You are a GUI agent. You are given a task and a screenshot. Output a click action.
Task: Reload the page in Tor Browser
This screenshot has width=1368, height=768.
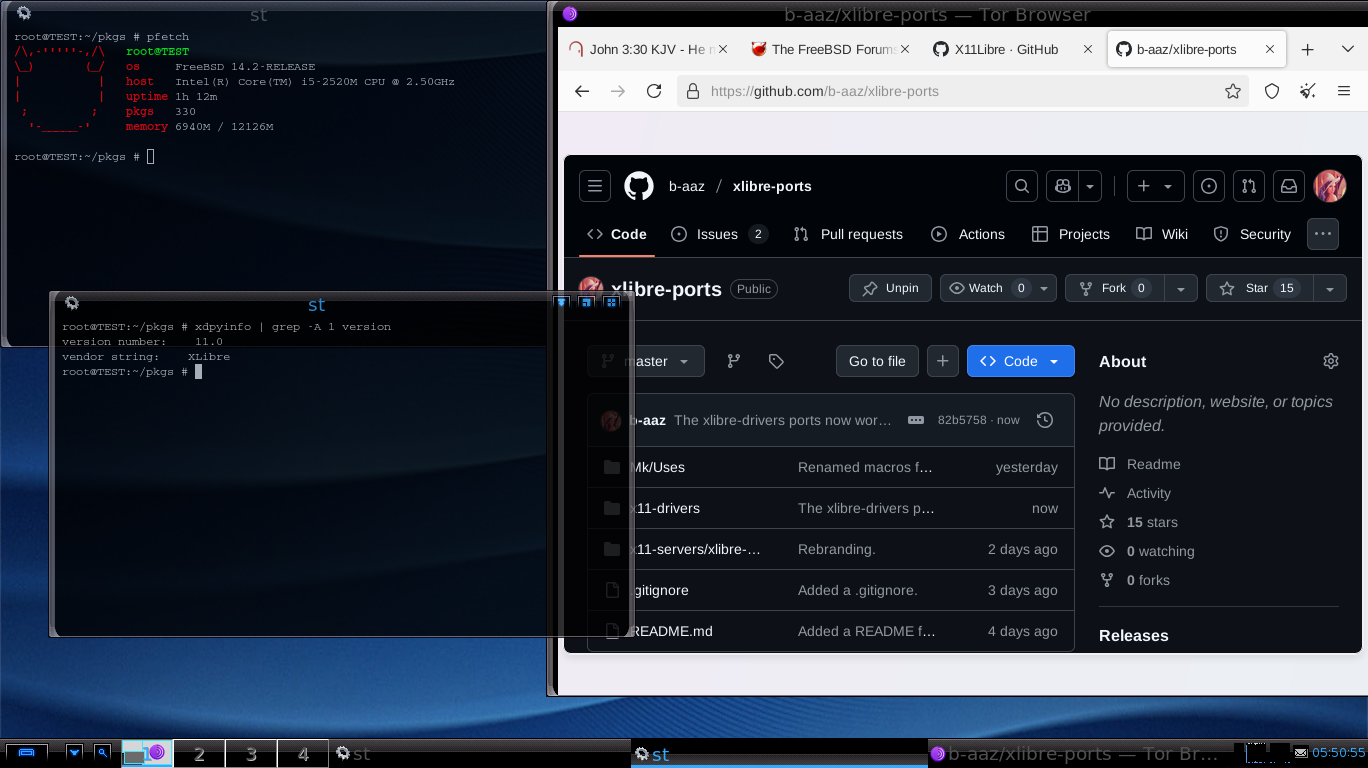[654, 91]
